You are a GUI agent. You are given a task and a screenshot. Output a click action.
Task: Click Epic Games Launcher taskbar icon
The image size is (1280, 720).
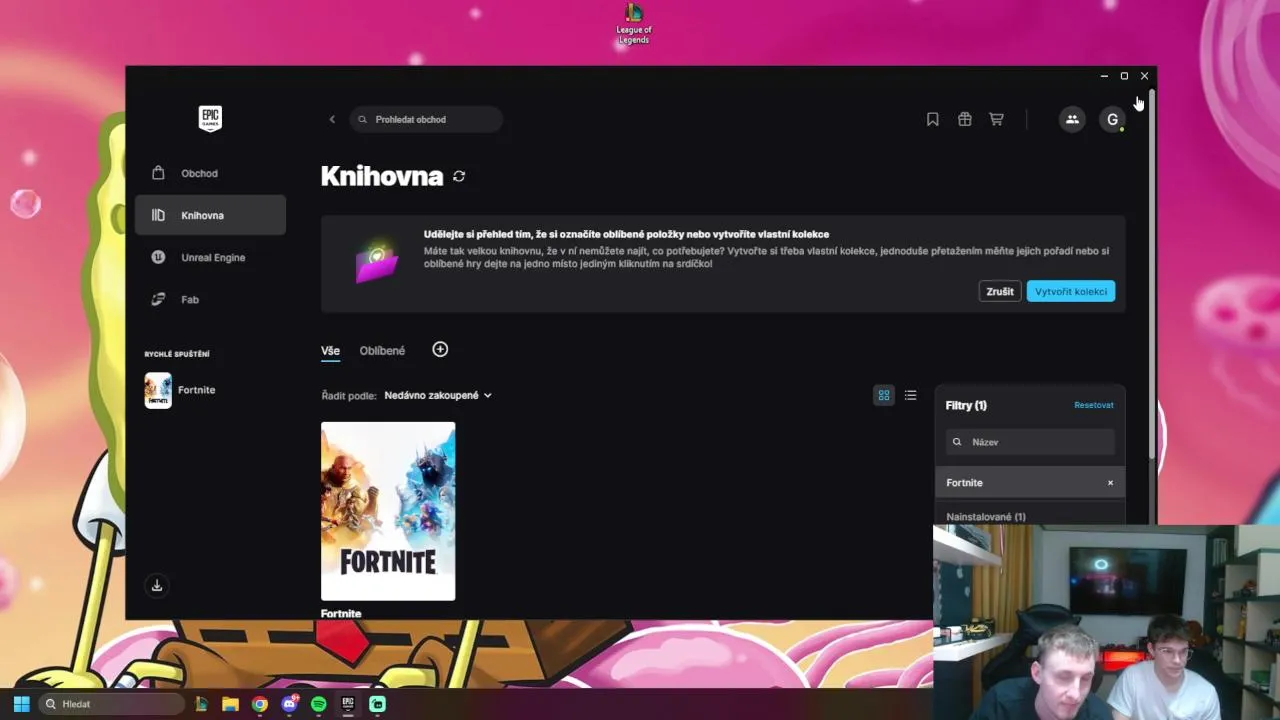pyautogui.click(x=348, y=704)
